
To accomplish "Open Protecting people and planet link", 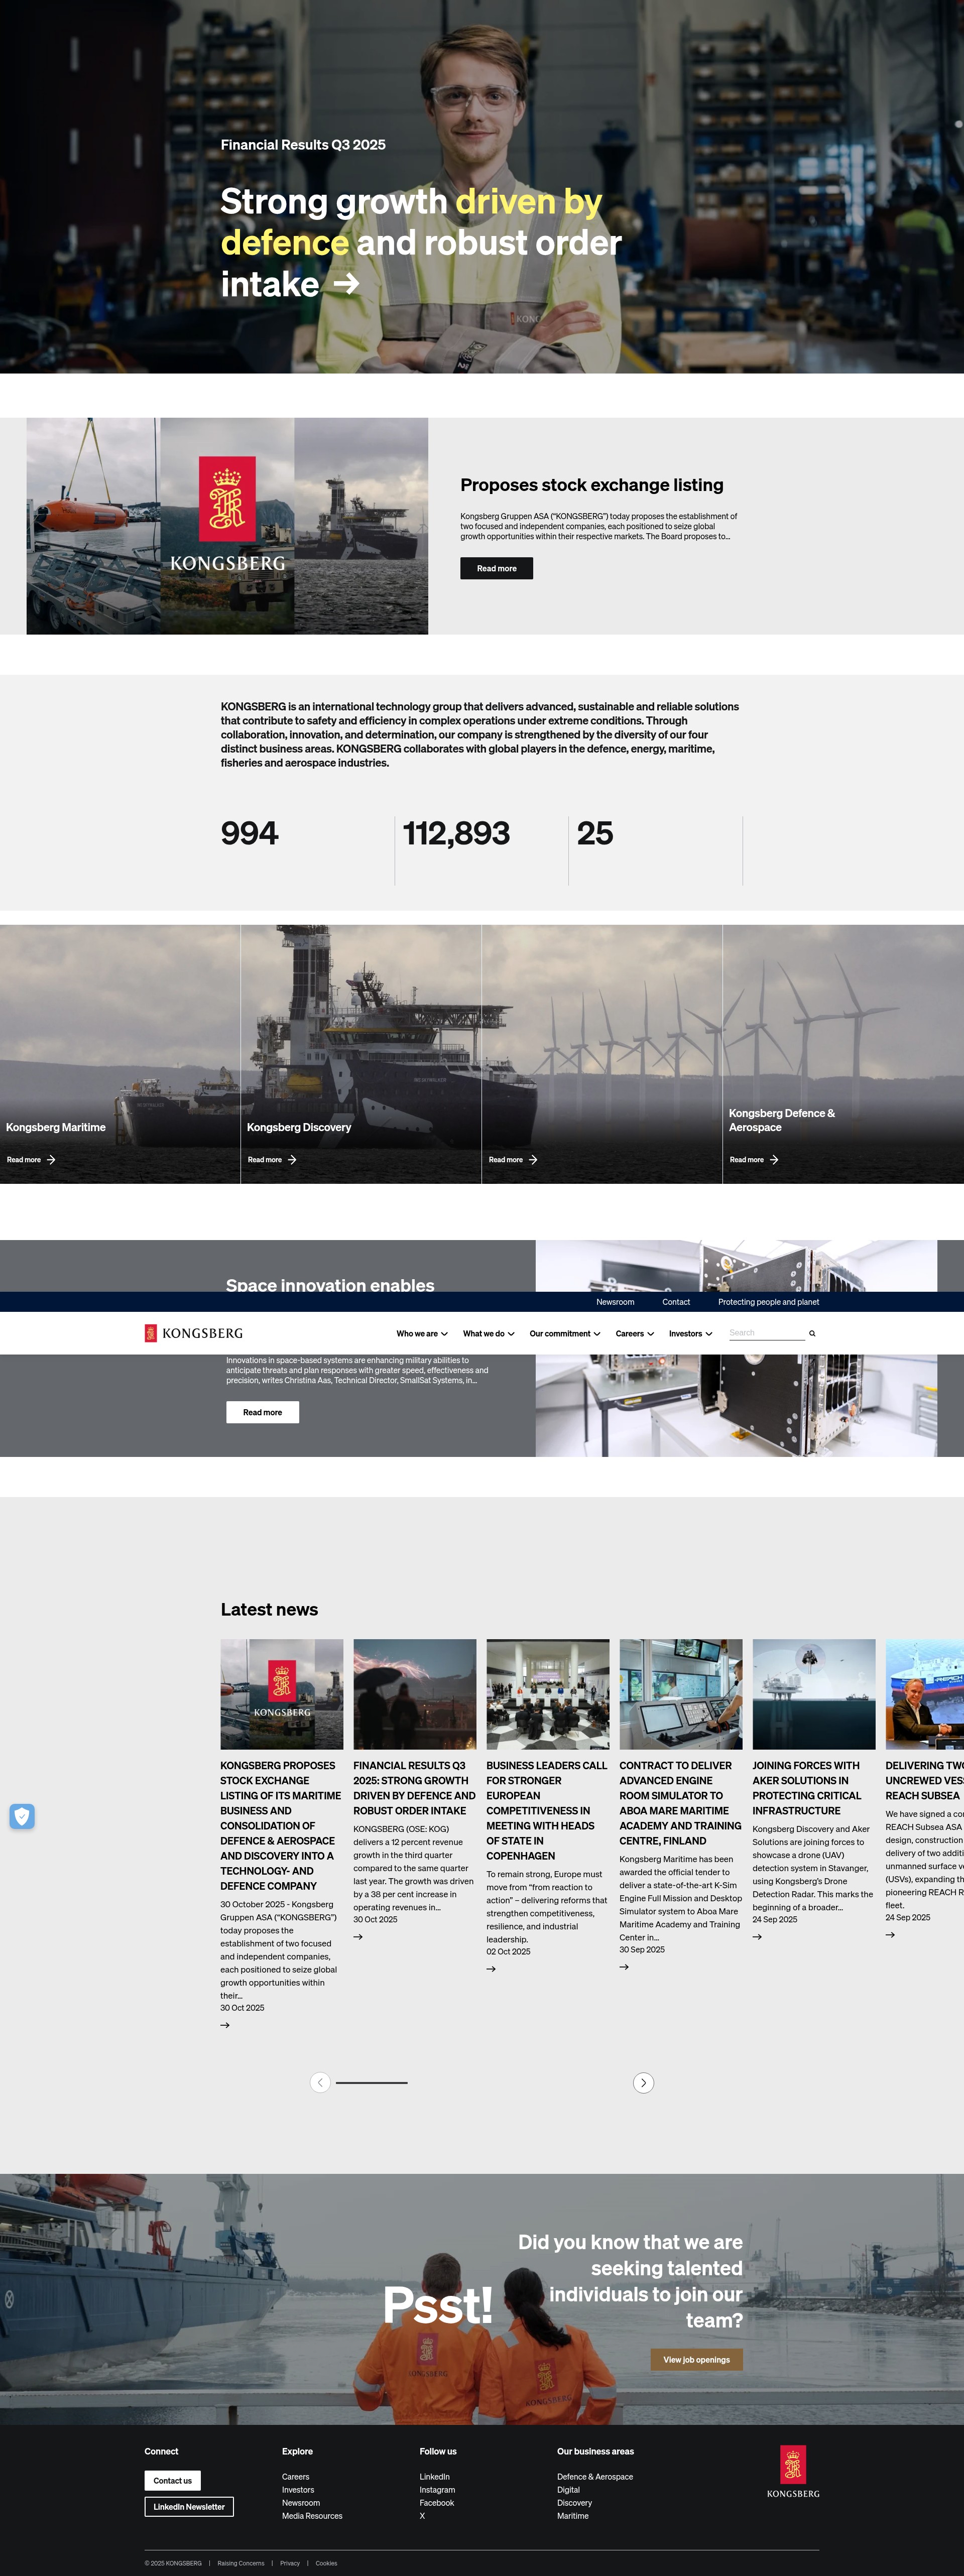I will click(x=768, y=1302).
